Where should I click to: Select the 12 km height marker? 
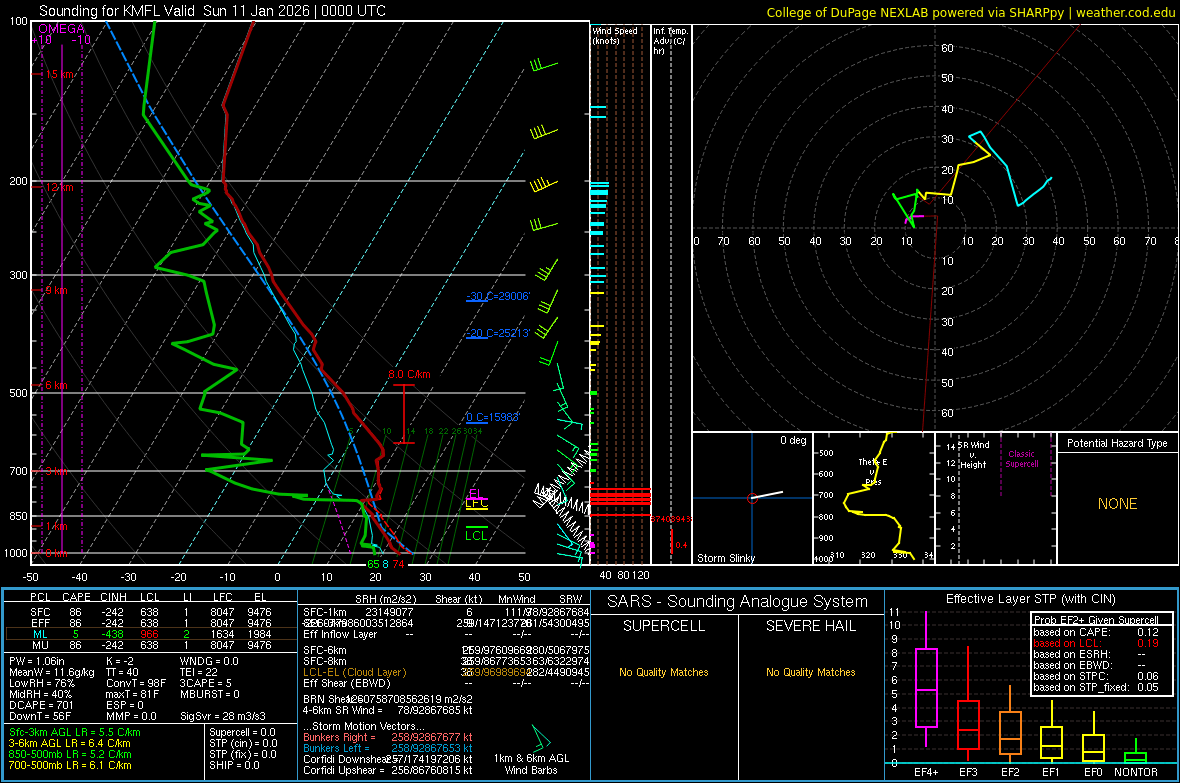(59, 187)
